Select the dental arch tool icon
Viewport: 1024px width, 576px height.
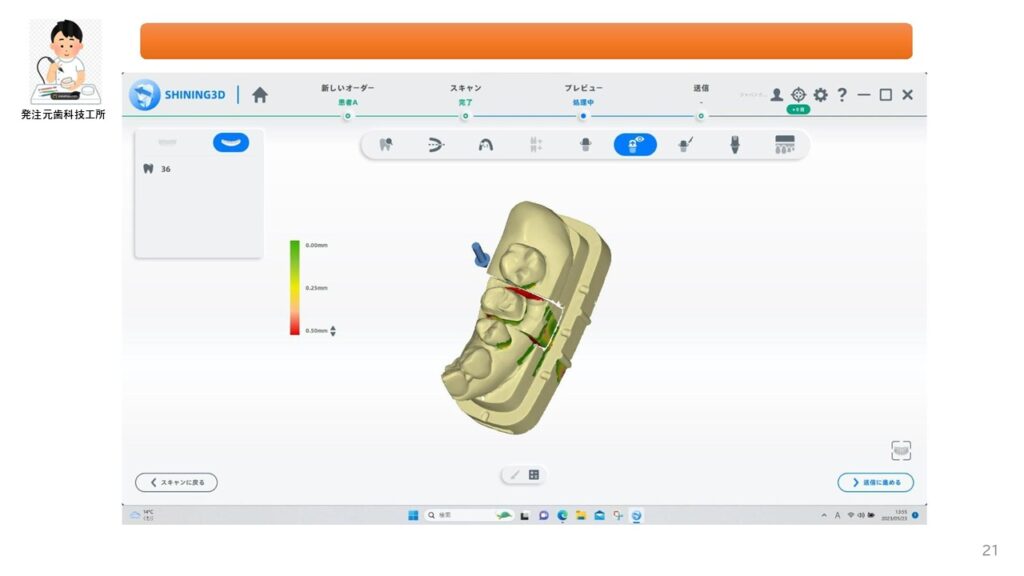[486, 145]
